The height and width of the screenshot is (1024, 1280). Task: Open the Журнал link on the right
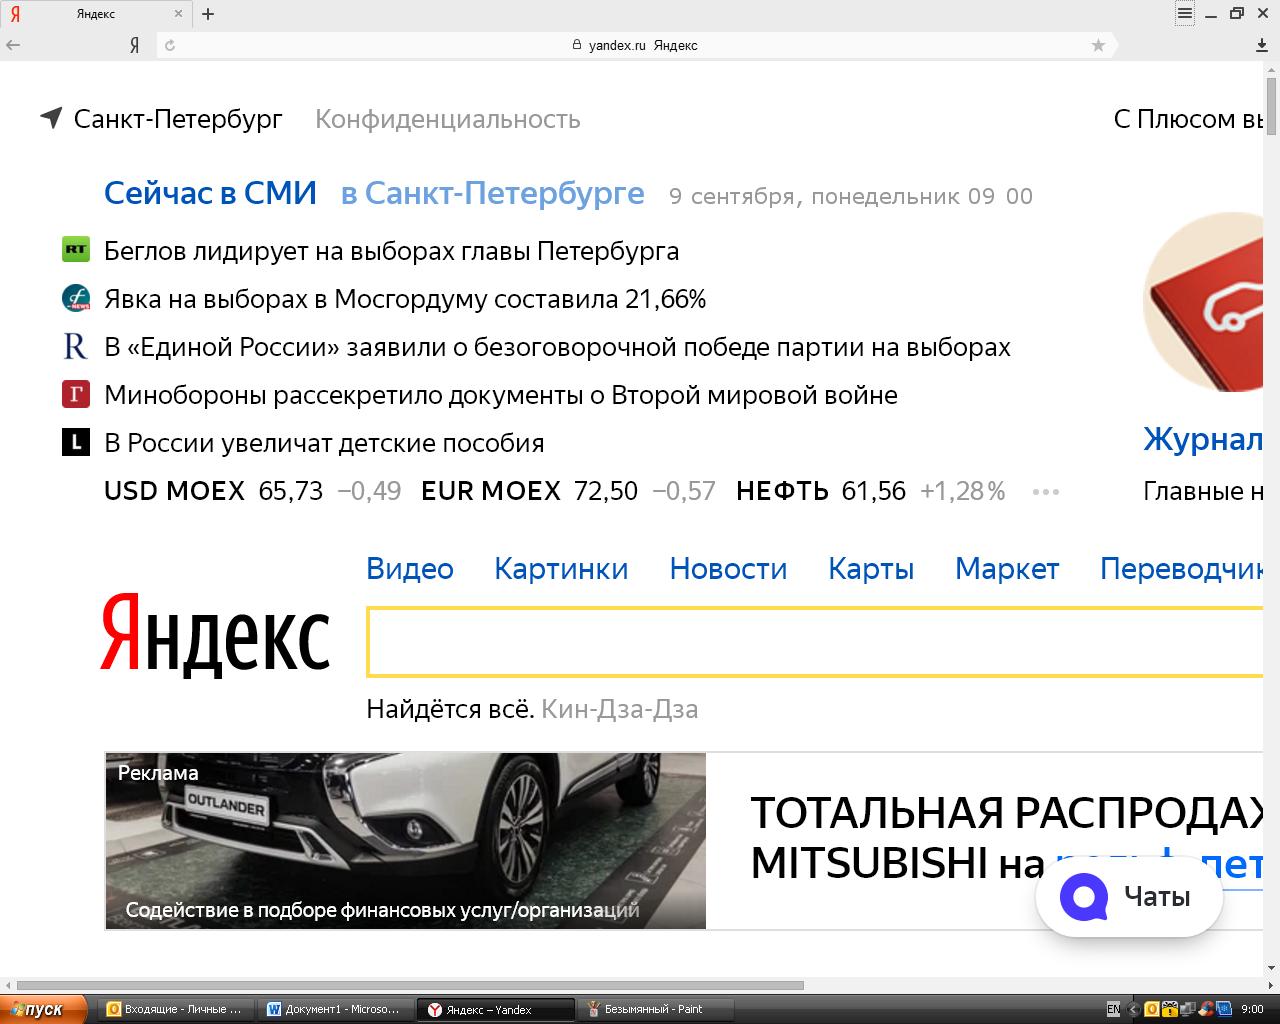(1203, 439)
